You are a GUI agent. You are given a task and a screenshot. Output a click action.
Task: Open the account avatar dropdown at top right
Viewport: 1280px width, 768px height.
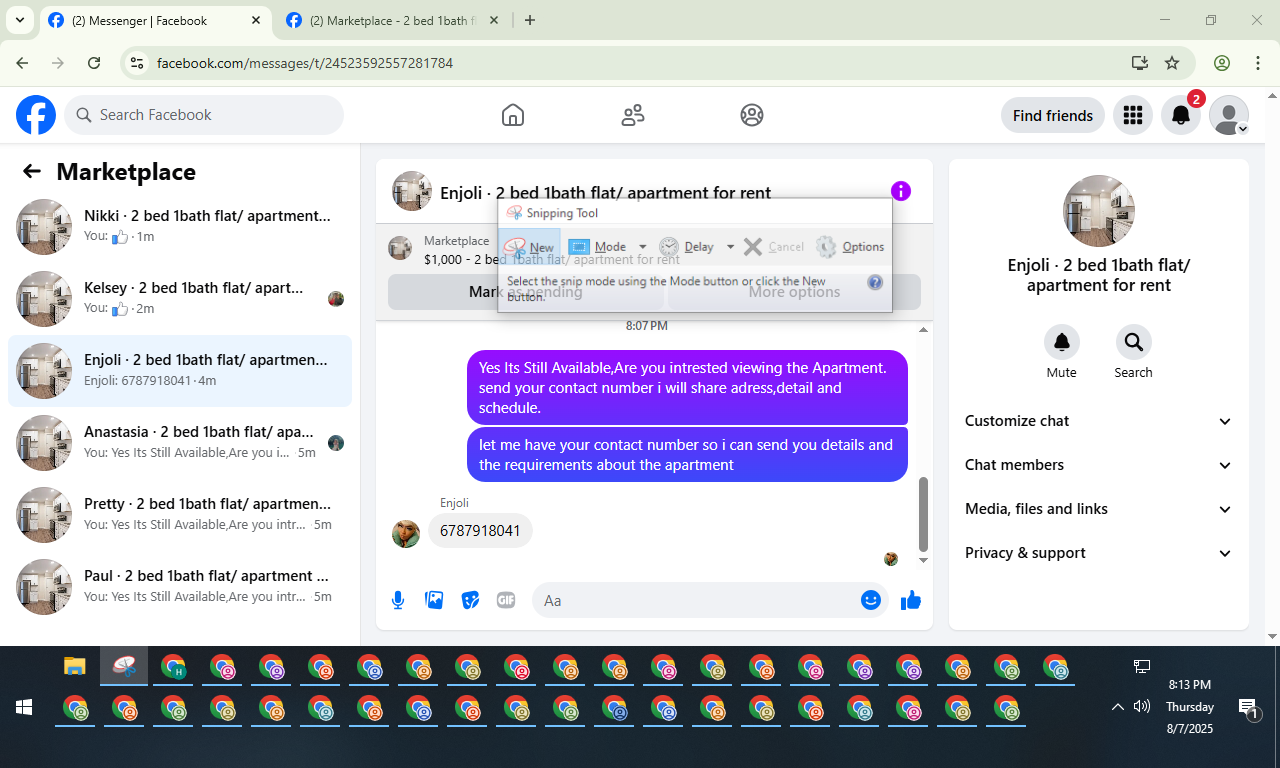[1229, 115]
